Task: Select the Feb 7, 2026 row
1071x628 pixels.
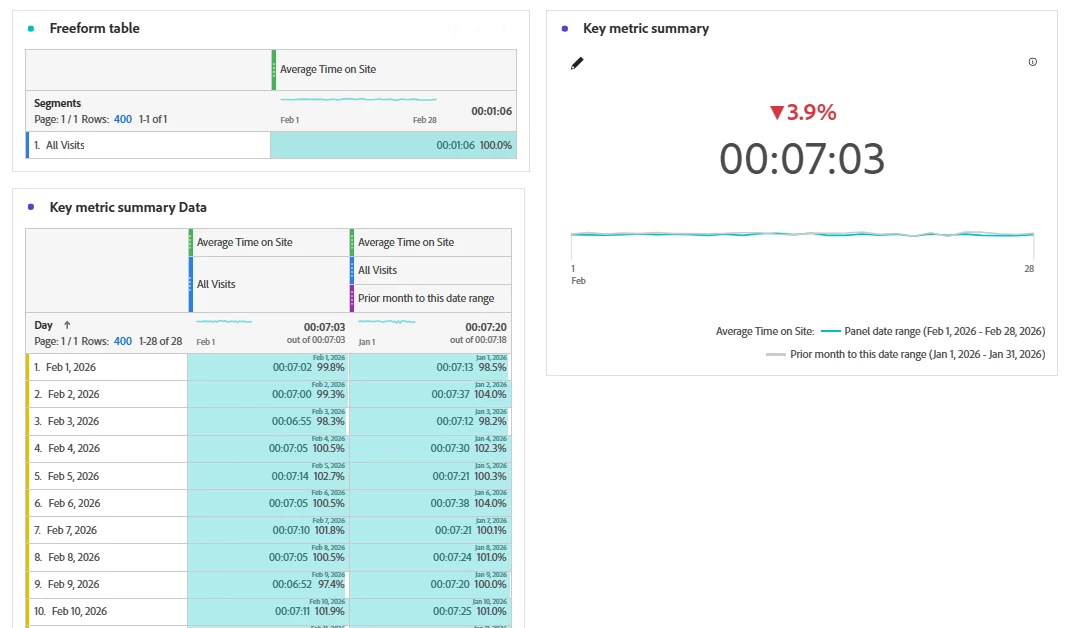Action: pyautogui.click(x=107, y=530)
